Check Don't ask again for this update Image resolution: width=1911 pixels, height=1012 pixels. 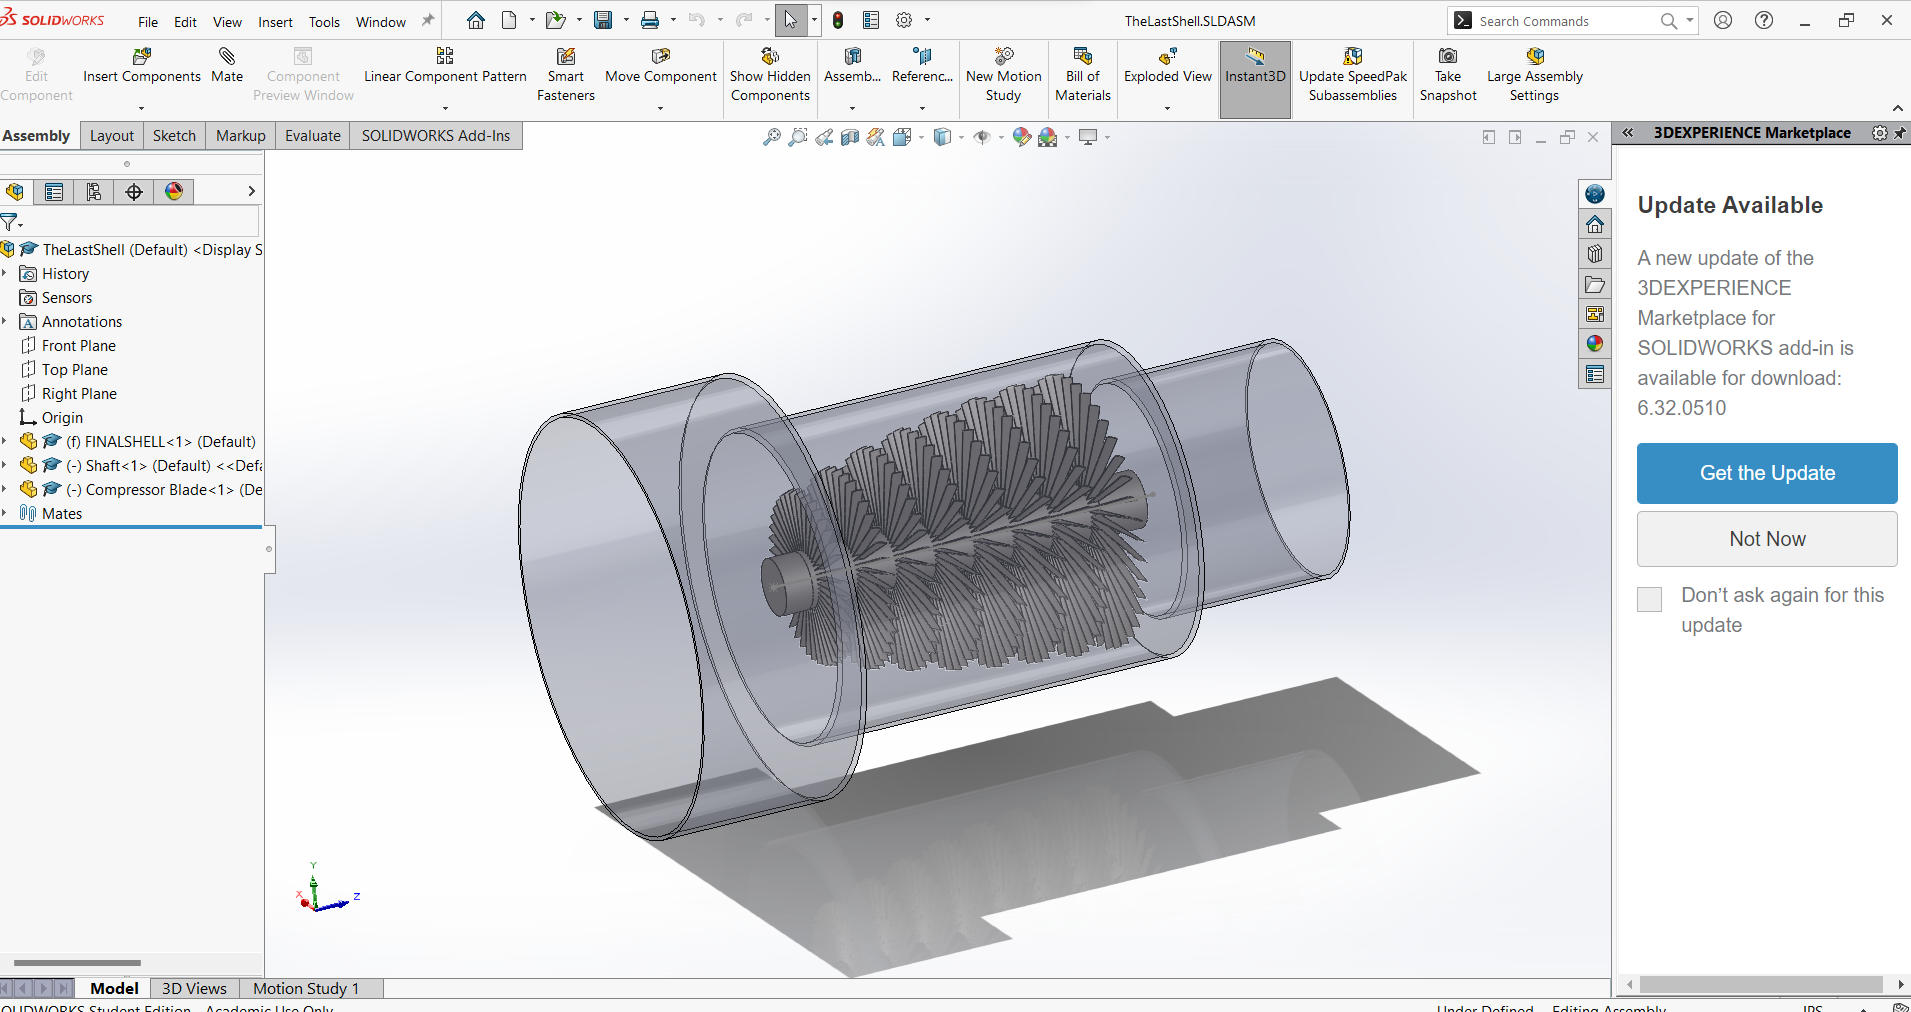click(1650, 599)
